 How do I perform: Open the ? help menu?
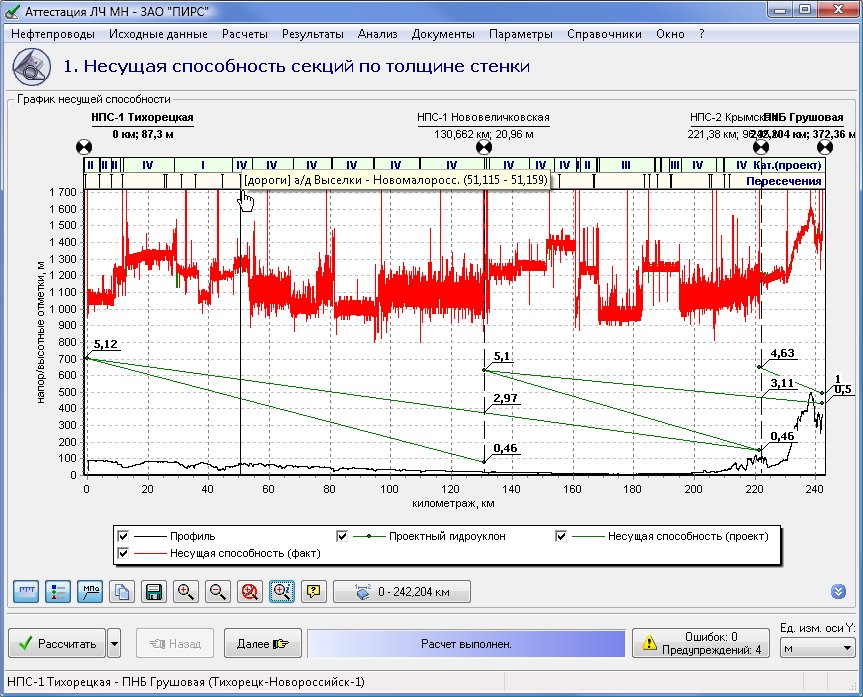(702, 34)
